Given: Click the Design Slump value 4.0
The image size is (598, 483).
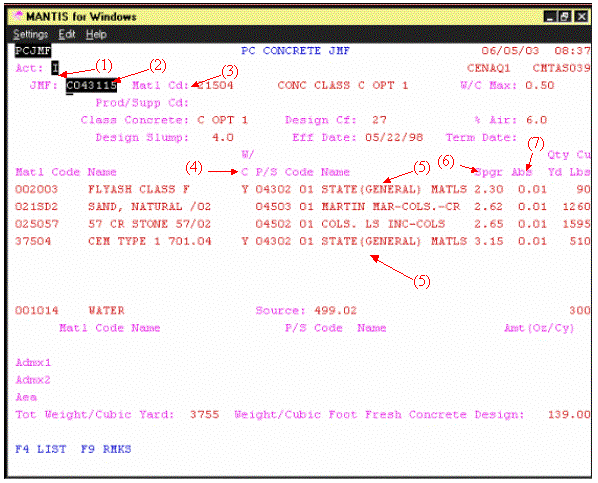Looking at the screenshot, I should point(223,137).
